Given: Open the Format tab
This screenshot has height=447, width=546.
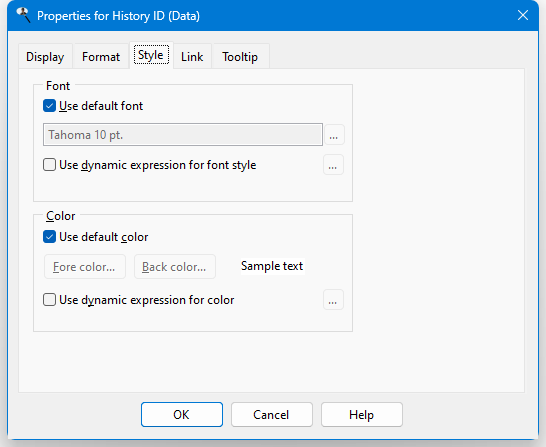Looking at the screenshot, I should click(101, 56).
